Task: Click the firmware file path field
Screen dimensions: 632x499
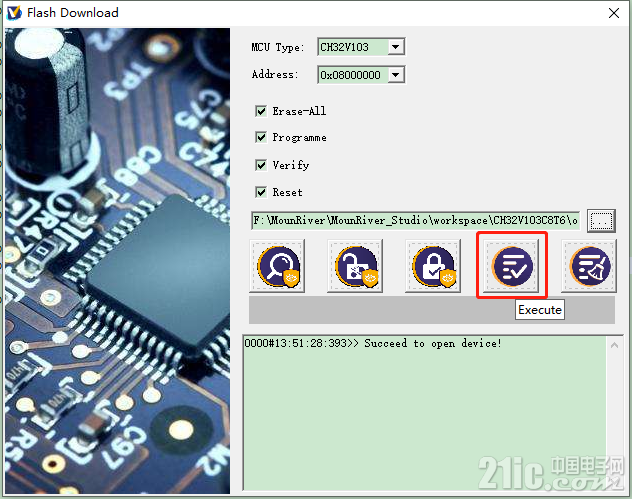Action: pos(416,220)
